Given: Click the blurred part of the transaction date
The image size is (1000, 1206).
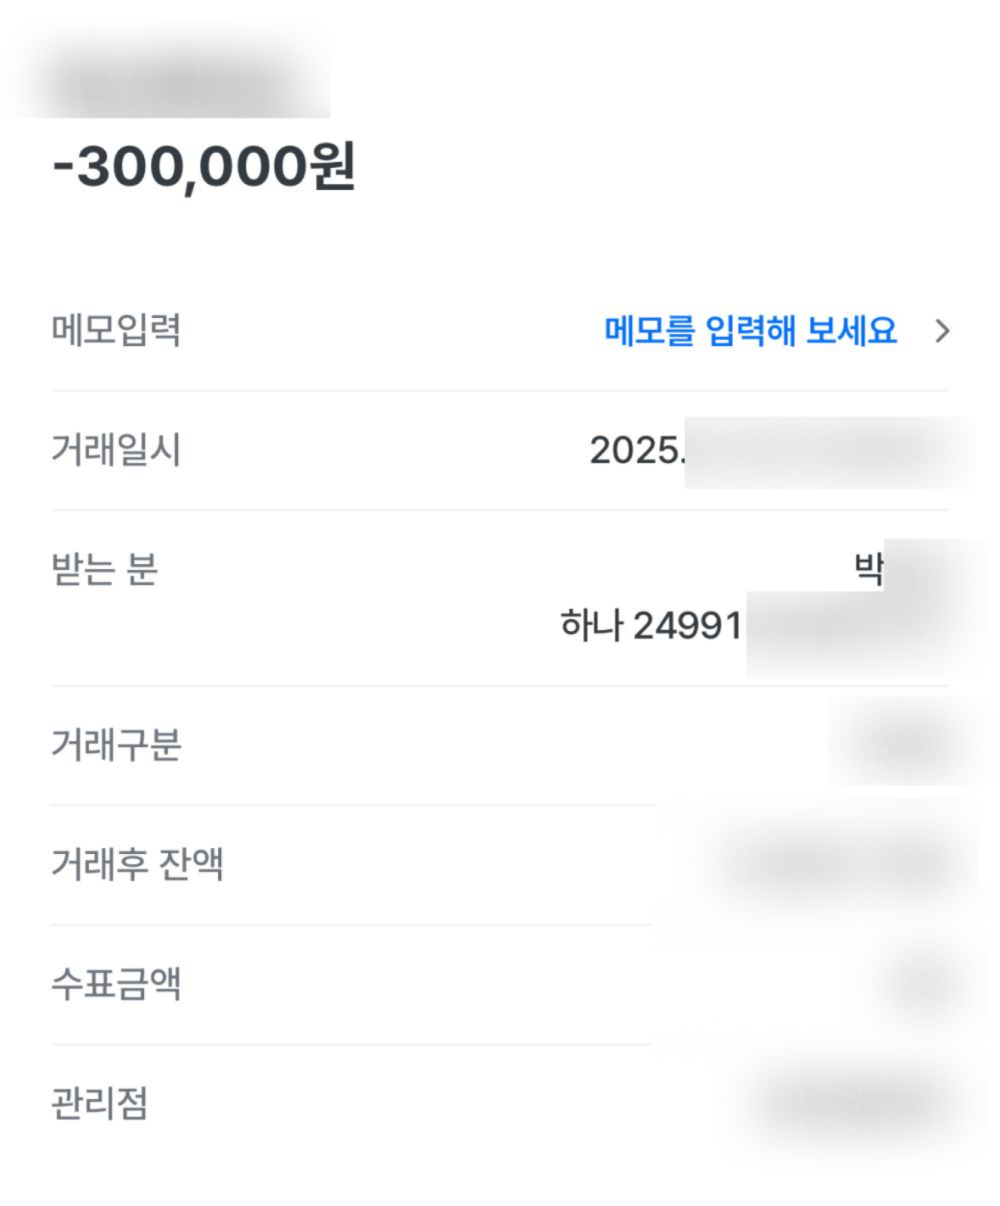Looking at the screenshot, I should pyautogui.click(x=828, y=452).
